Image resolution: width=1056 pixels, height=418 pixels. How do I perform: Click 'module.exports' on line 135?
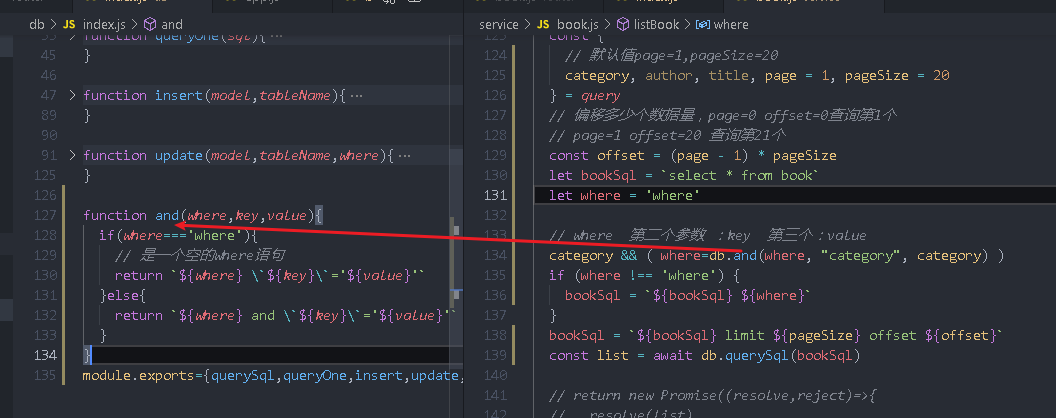139,375
